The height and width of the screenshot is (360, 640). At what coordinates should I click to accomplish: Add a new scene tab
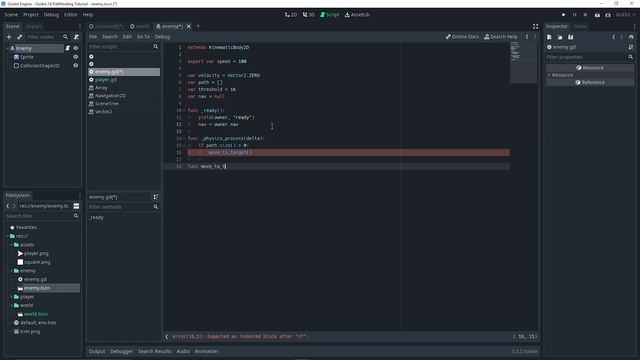199,27
